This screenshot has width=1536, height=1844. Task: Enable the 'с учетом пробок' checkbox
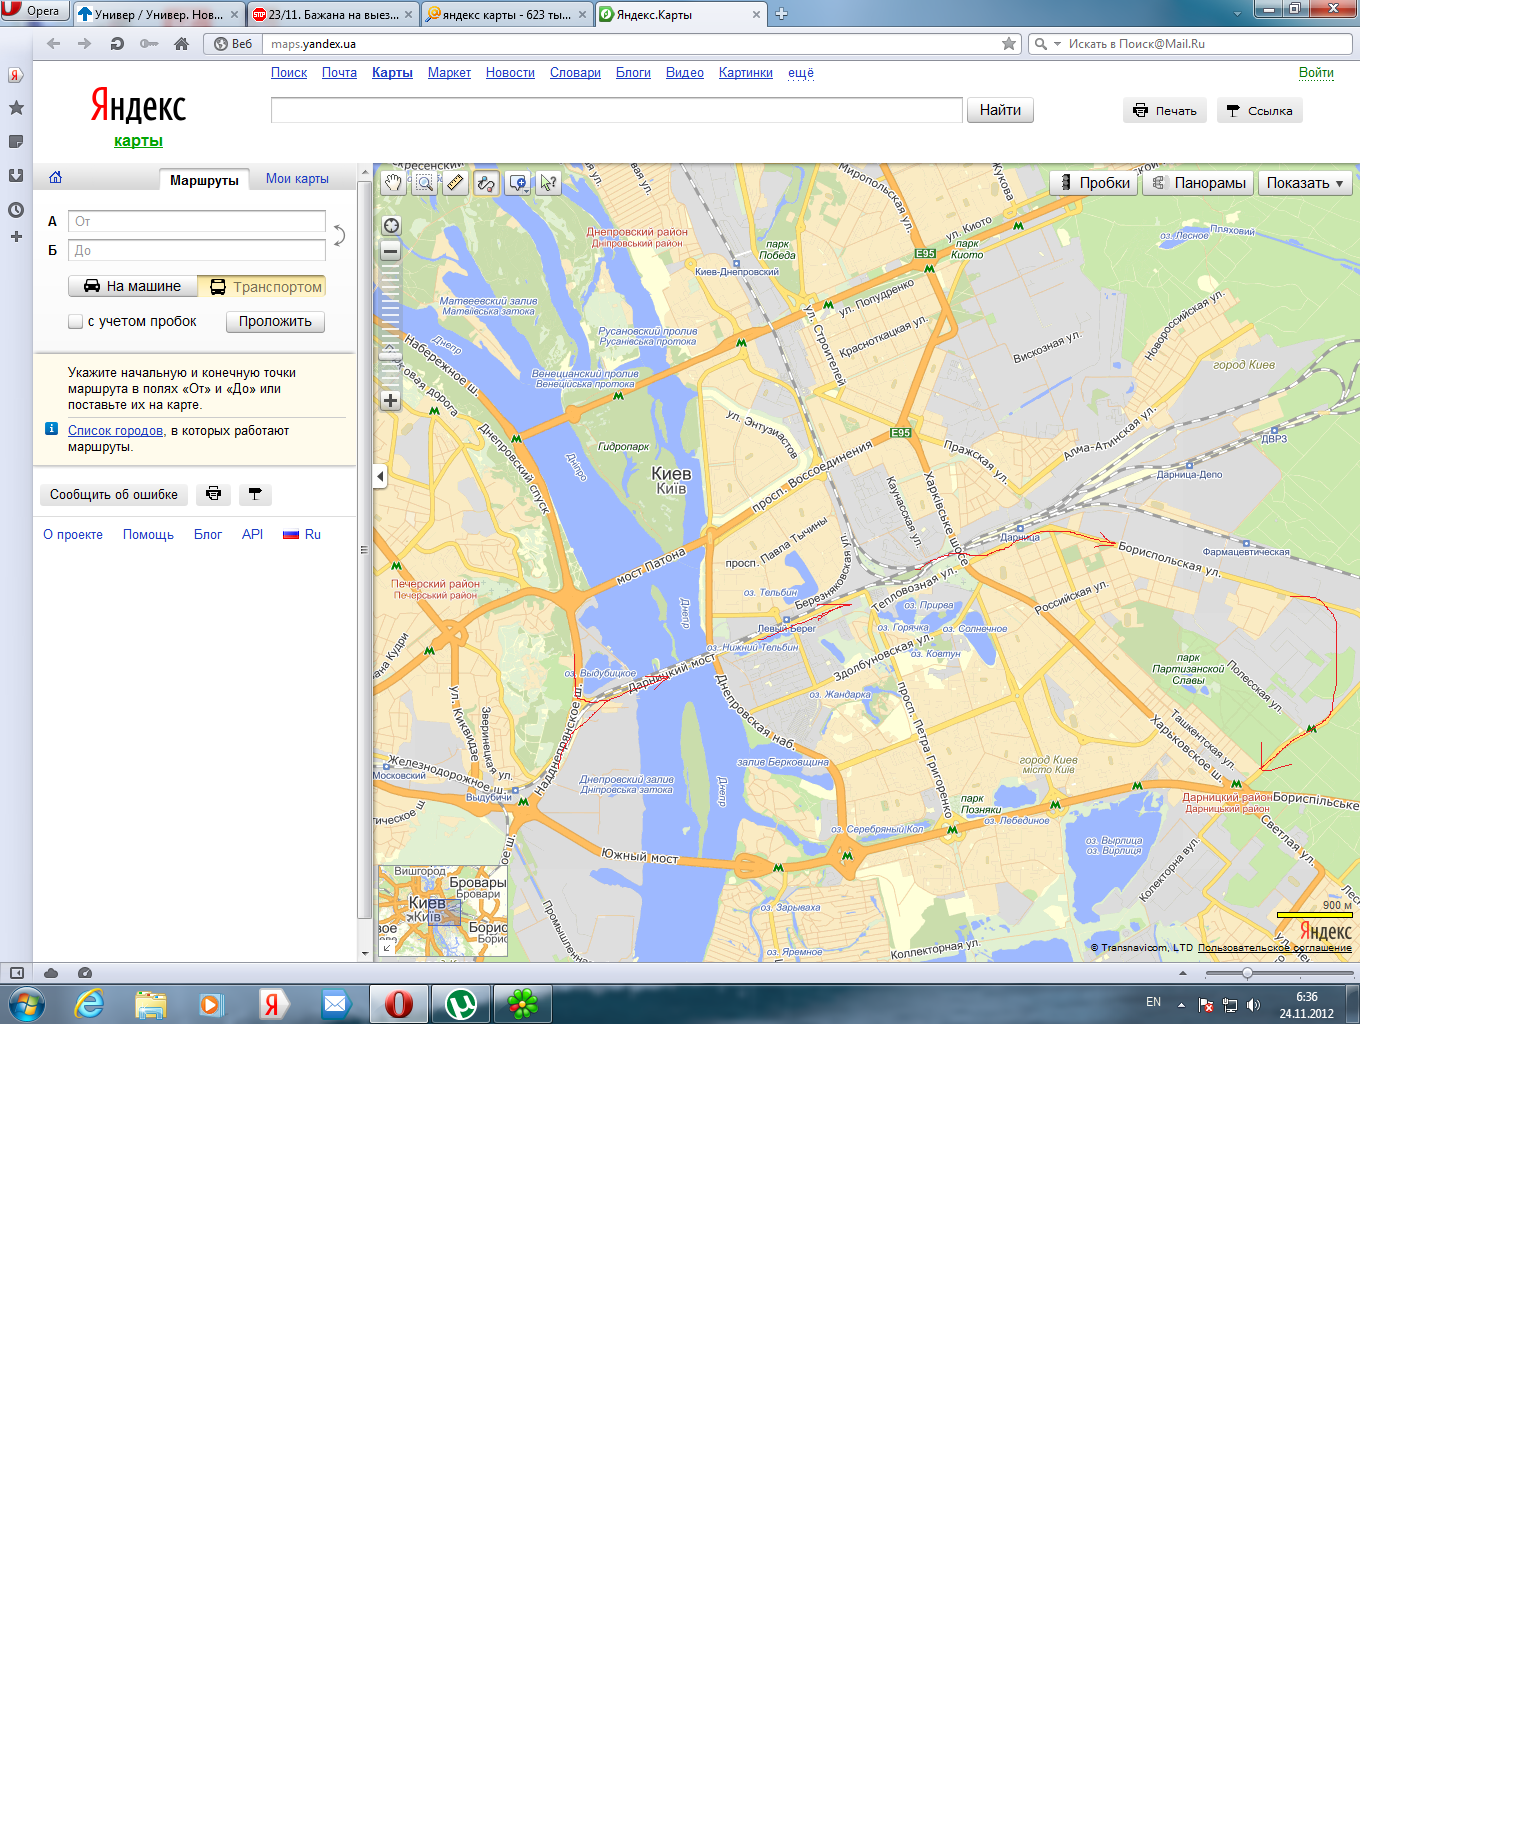coord(76,322)
